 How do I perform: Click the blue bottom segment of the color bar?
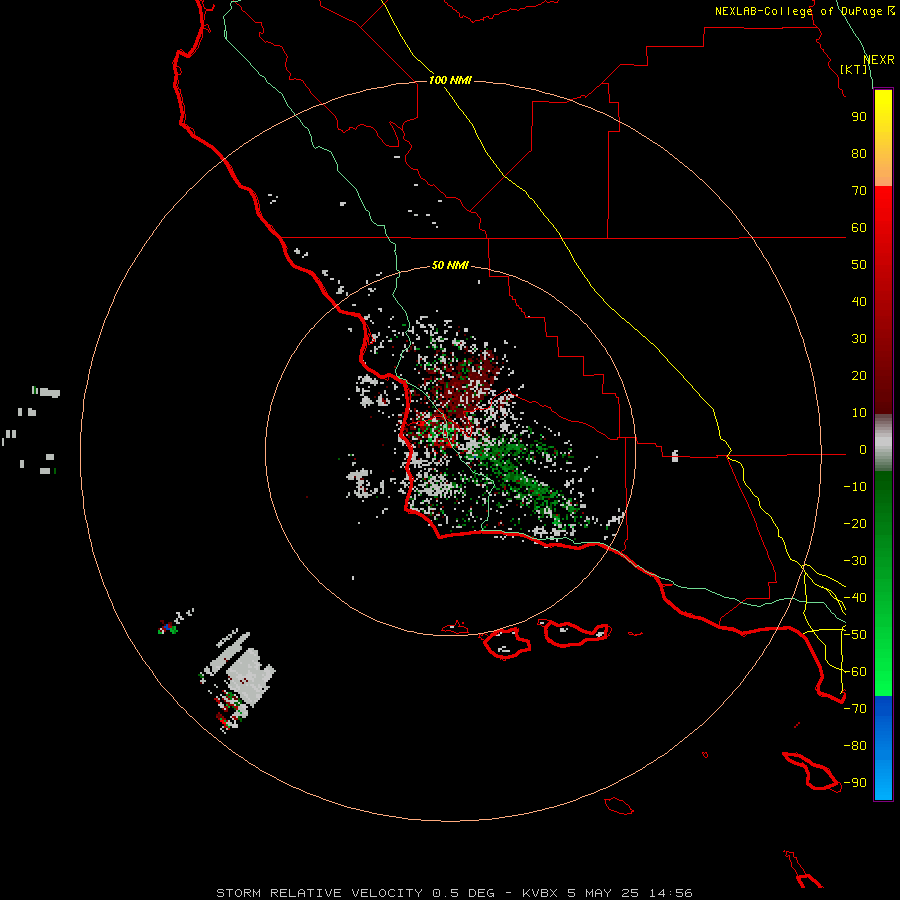click(x=883, y=748)
